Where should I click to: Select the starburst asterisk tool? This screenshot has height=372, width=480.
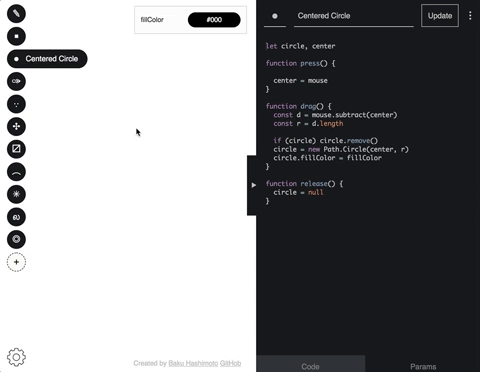coord(16,194)
